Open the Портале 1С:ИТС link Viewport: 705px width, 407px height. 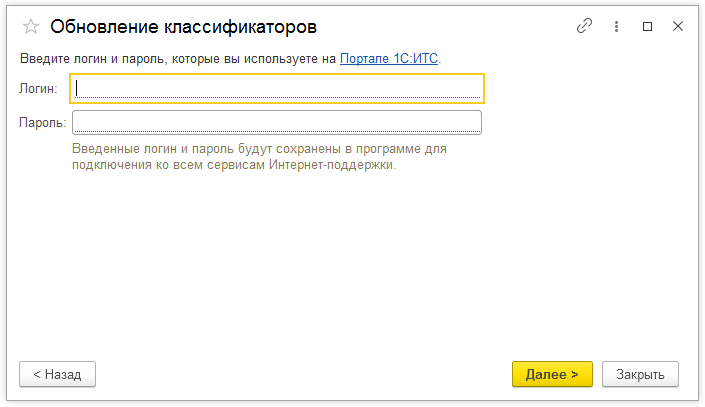click(x=389, y=59)
